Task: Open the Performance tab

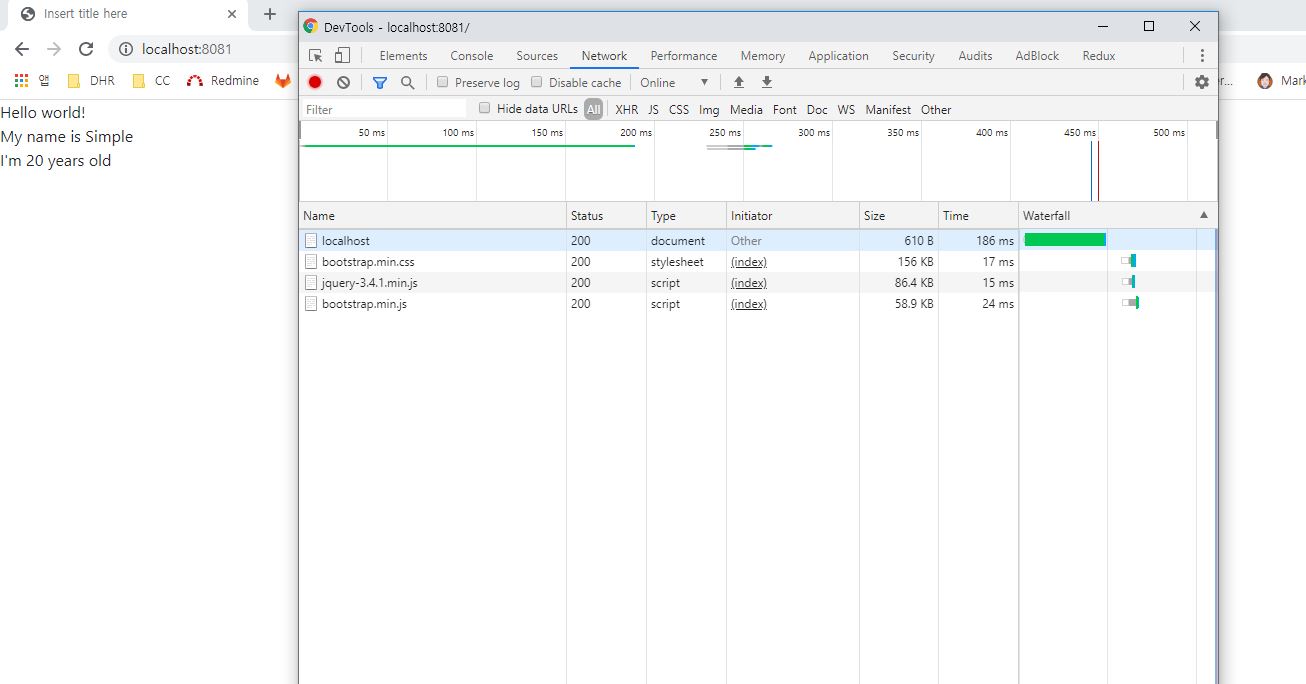Action: [684, 56]
